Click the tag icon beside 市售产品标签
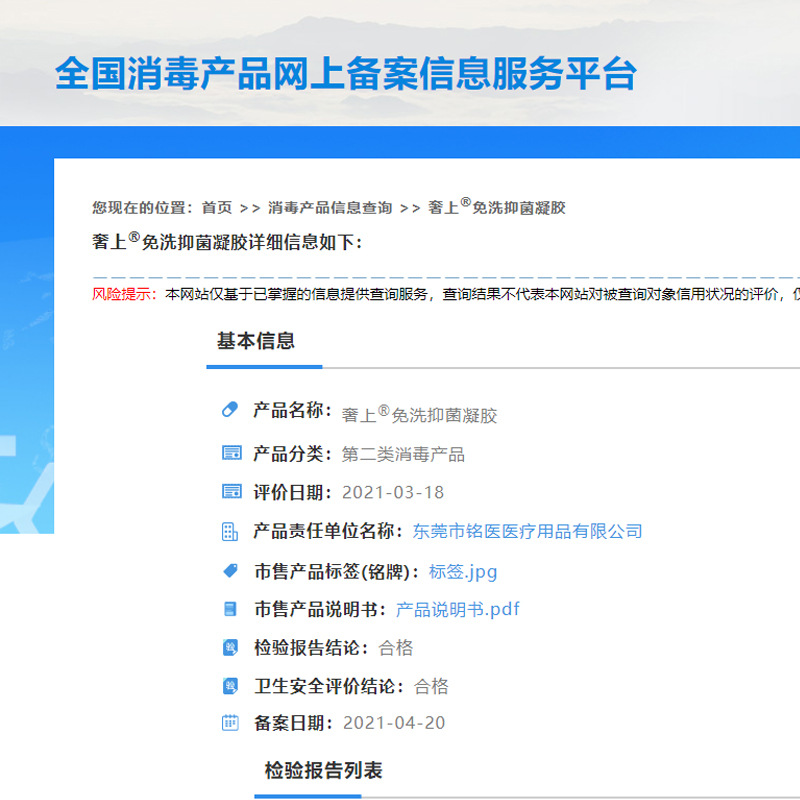This screenshot has width=800, height=800. point(230,571)
